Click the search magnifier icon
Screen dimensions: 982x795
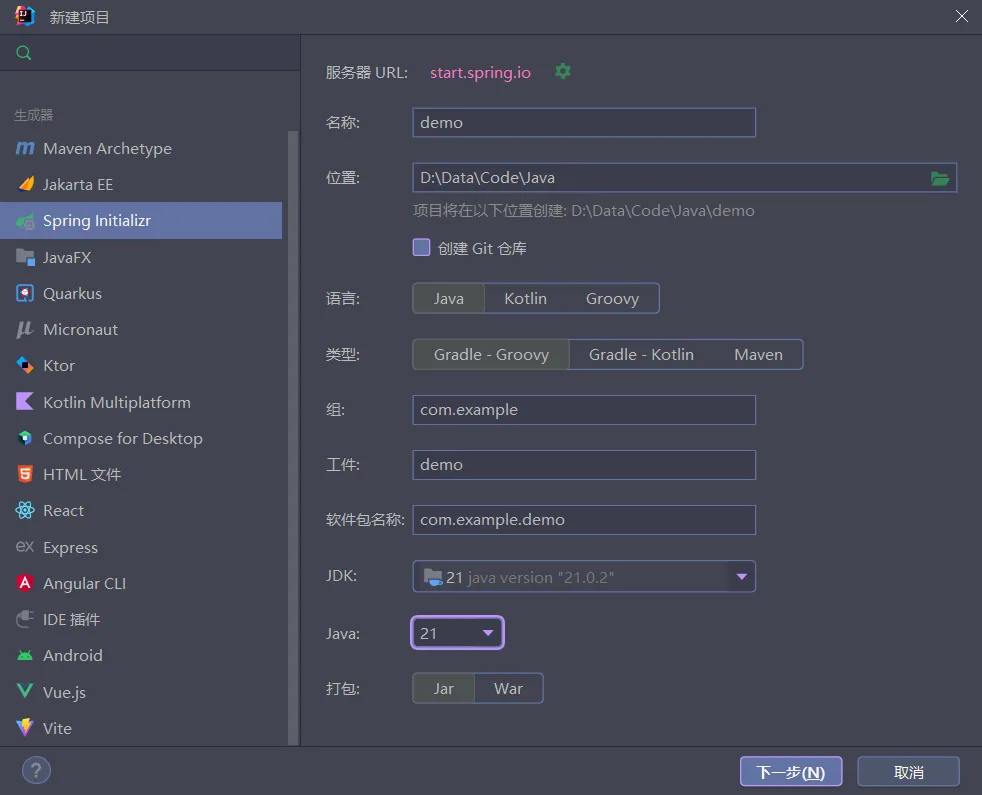[24, 53]
